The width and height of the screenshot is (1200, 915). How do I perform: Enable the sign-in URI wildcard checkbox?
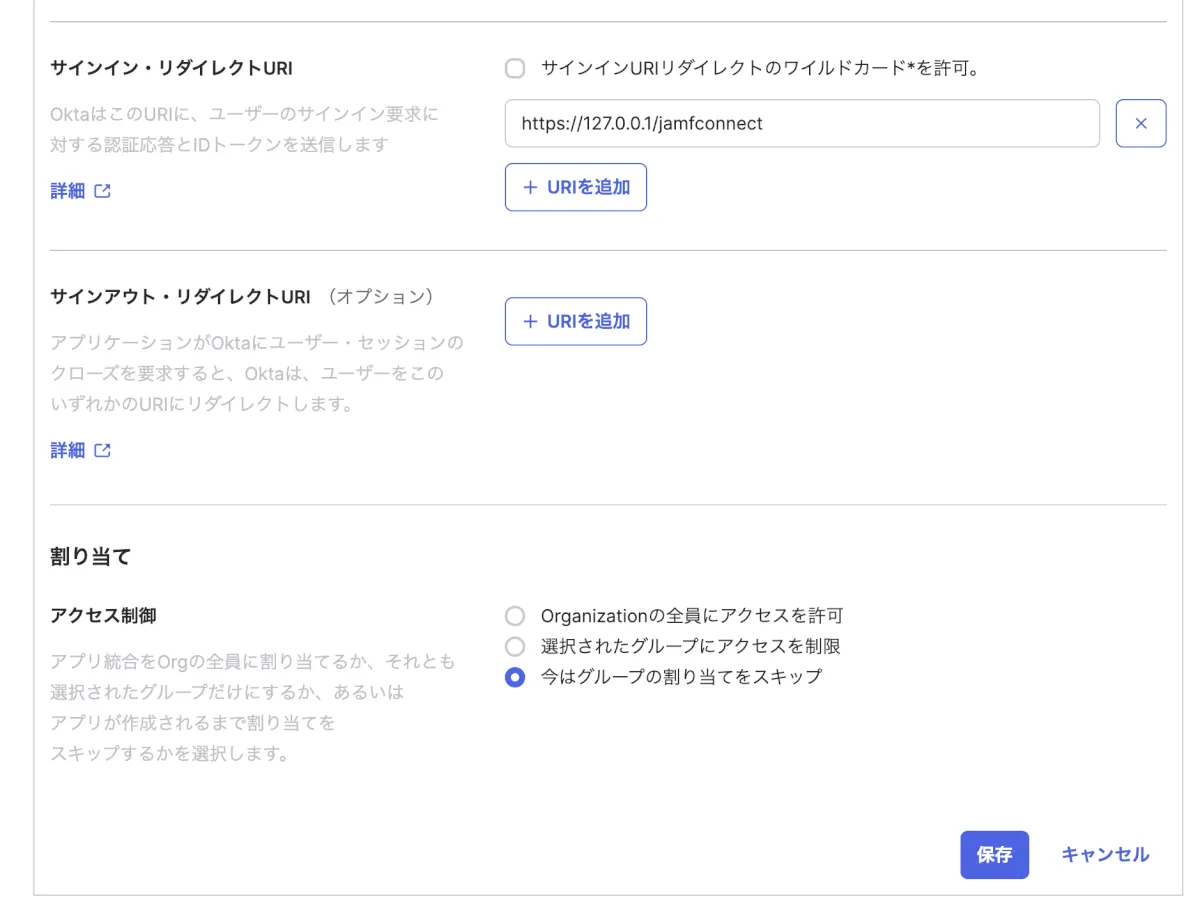point(515,69)
